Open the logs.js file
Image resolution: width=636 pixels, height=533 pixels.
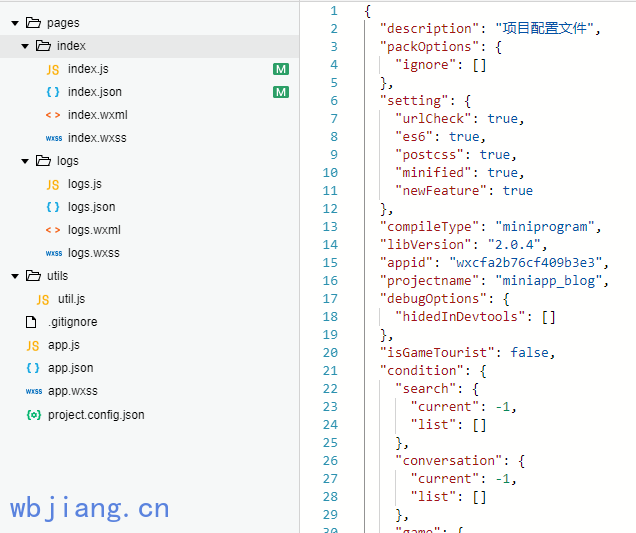tap(85, 184)
